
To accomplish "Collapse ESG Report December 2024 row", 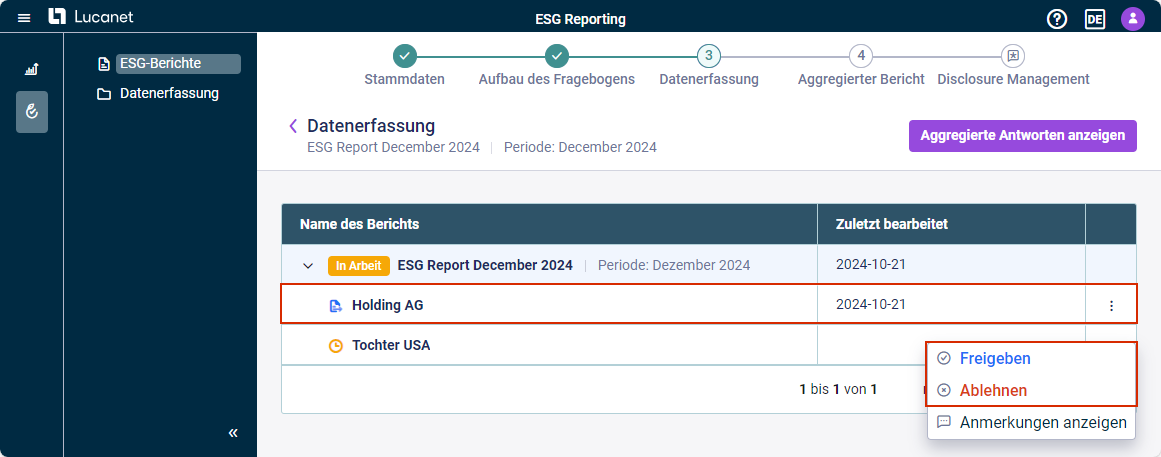I will pos(309,265).
